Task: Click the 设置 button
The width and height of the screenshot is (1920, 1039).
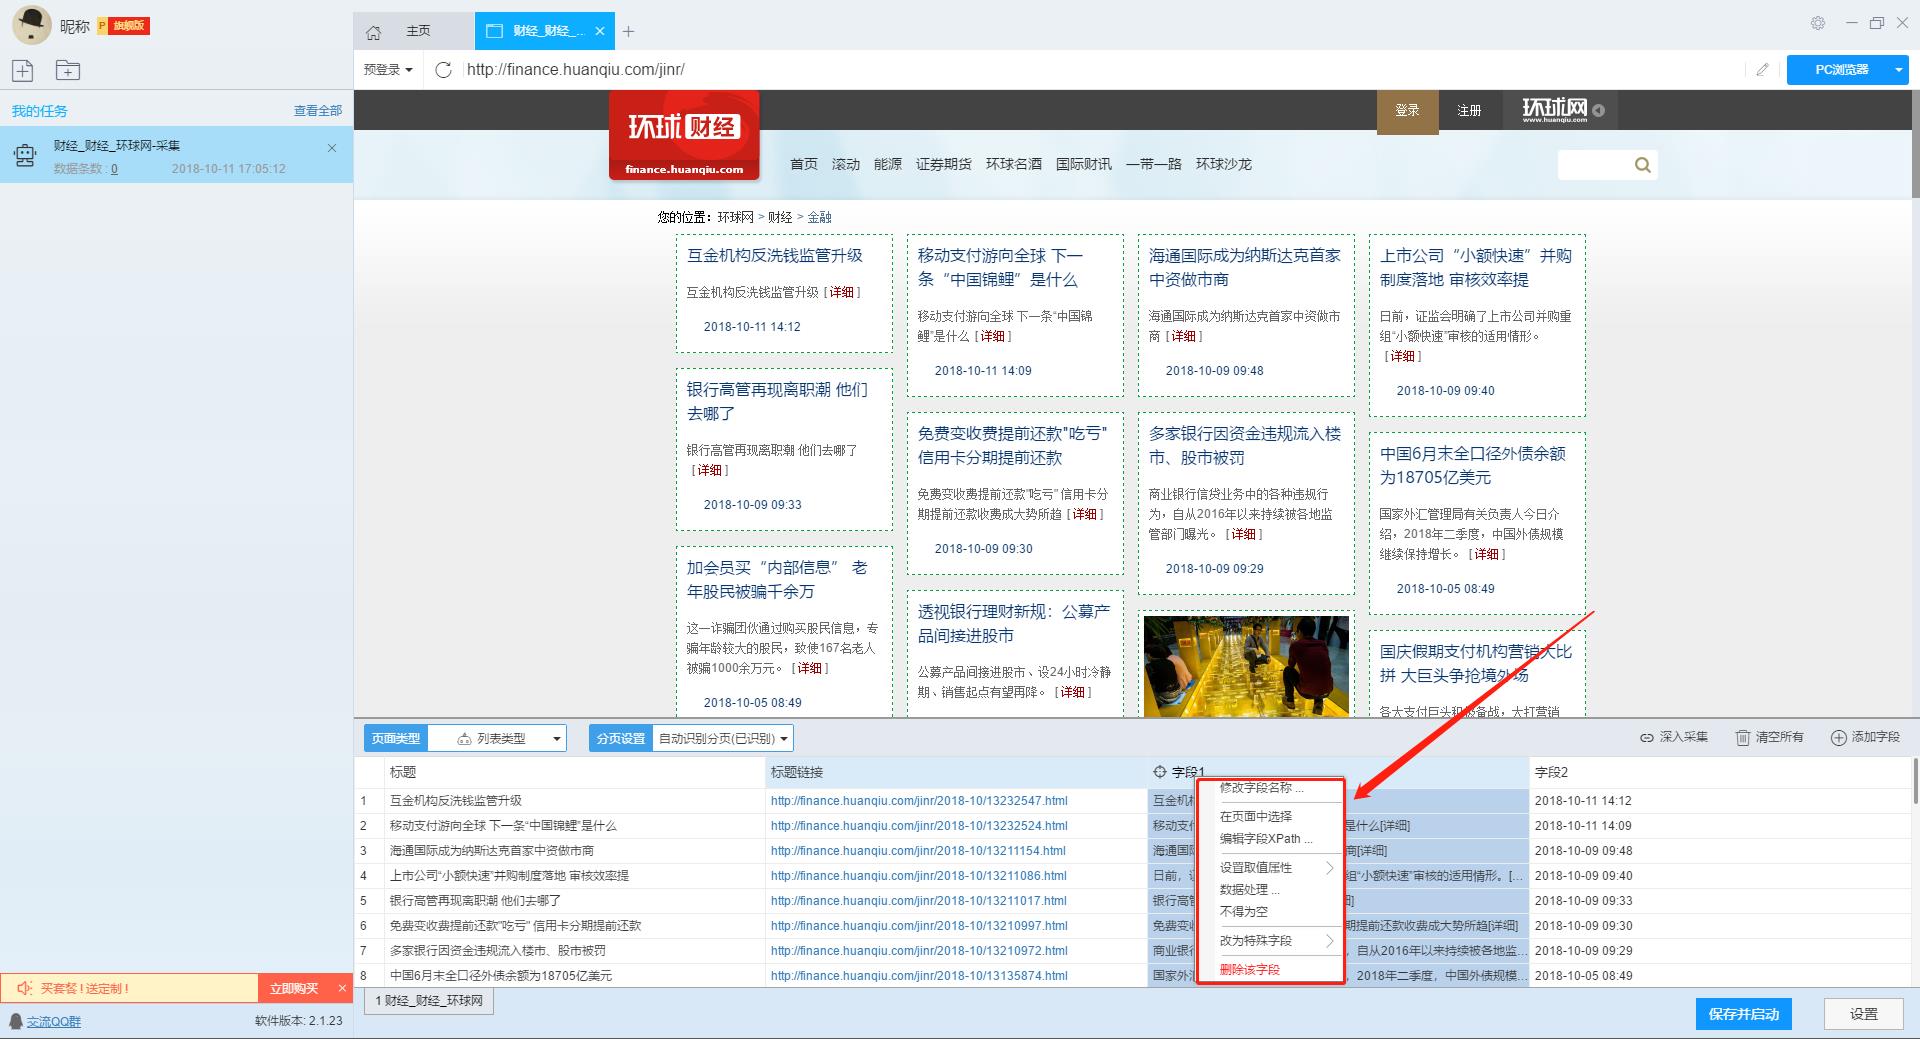Action: 1863,1014
